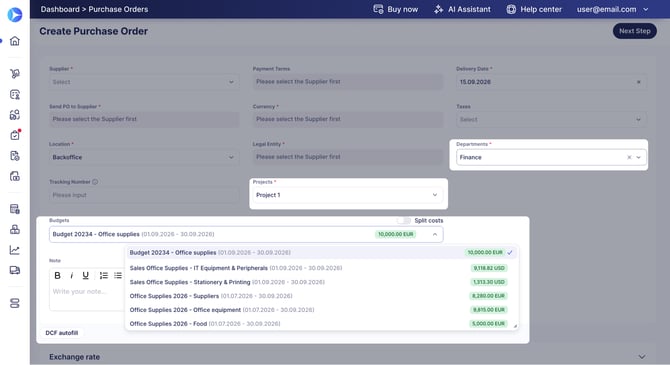Select Budget 20234 - Office supplies option
This screenshot has height=365, width=670.
click(322, 253)
